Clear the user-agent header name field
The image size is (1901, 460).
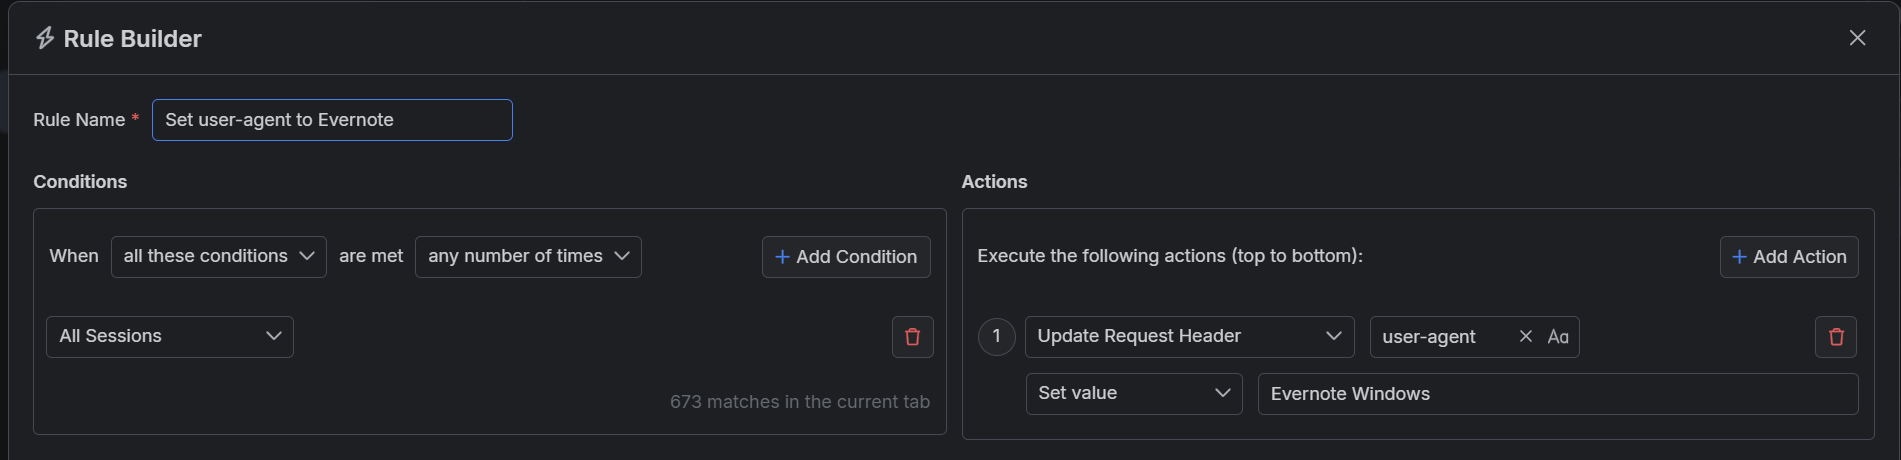pos(1525,337)
